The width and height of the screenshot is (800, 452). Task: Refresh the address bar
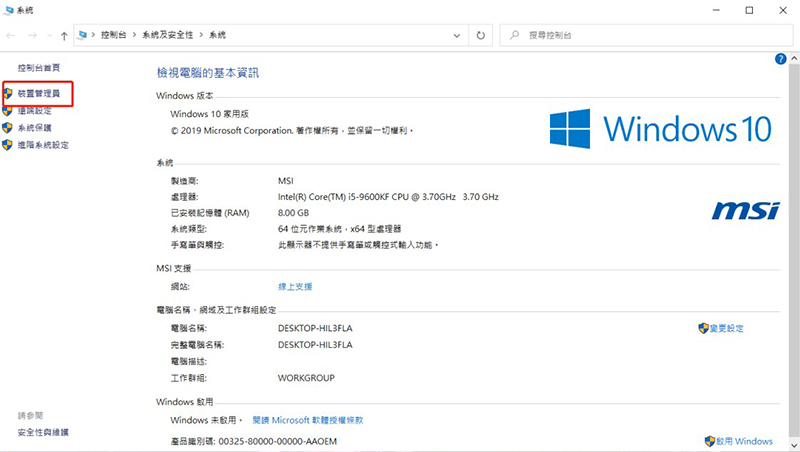click(x=481, y=35)
